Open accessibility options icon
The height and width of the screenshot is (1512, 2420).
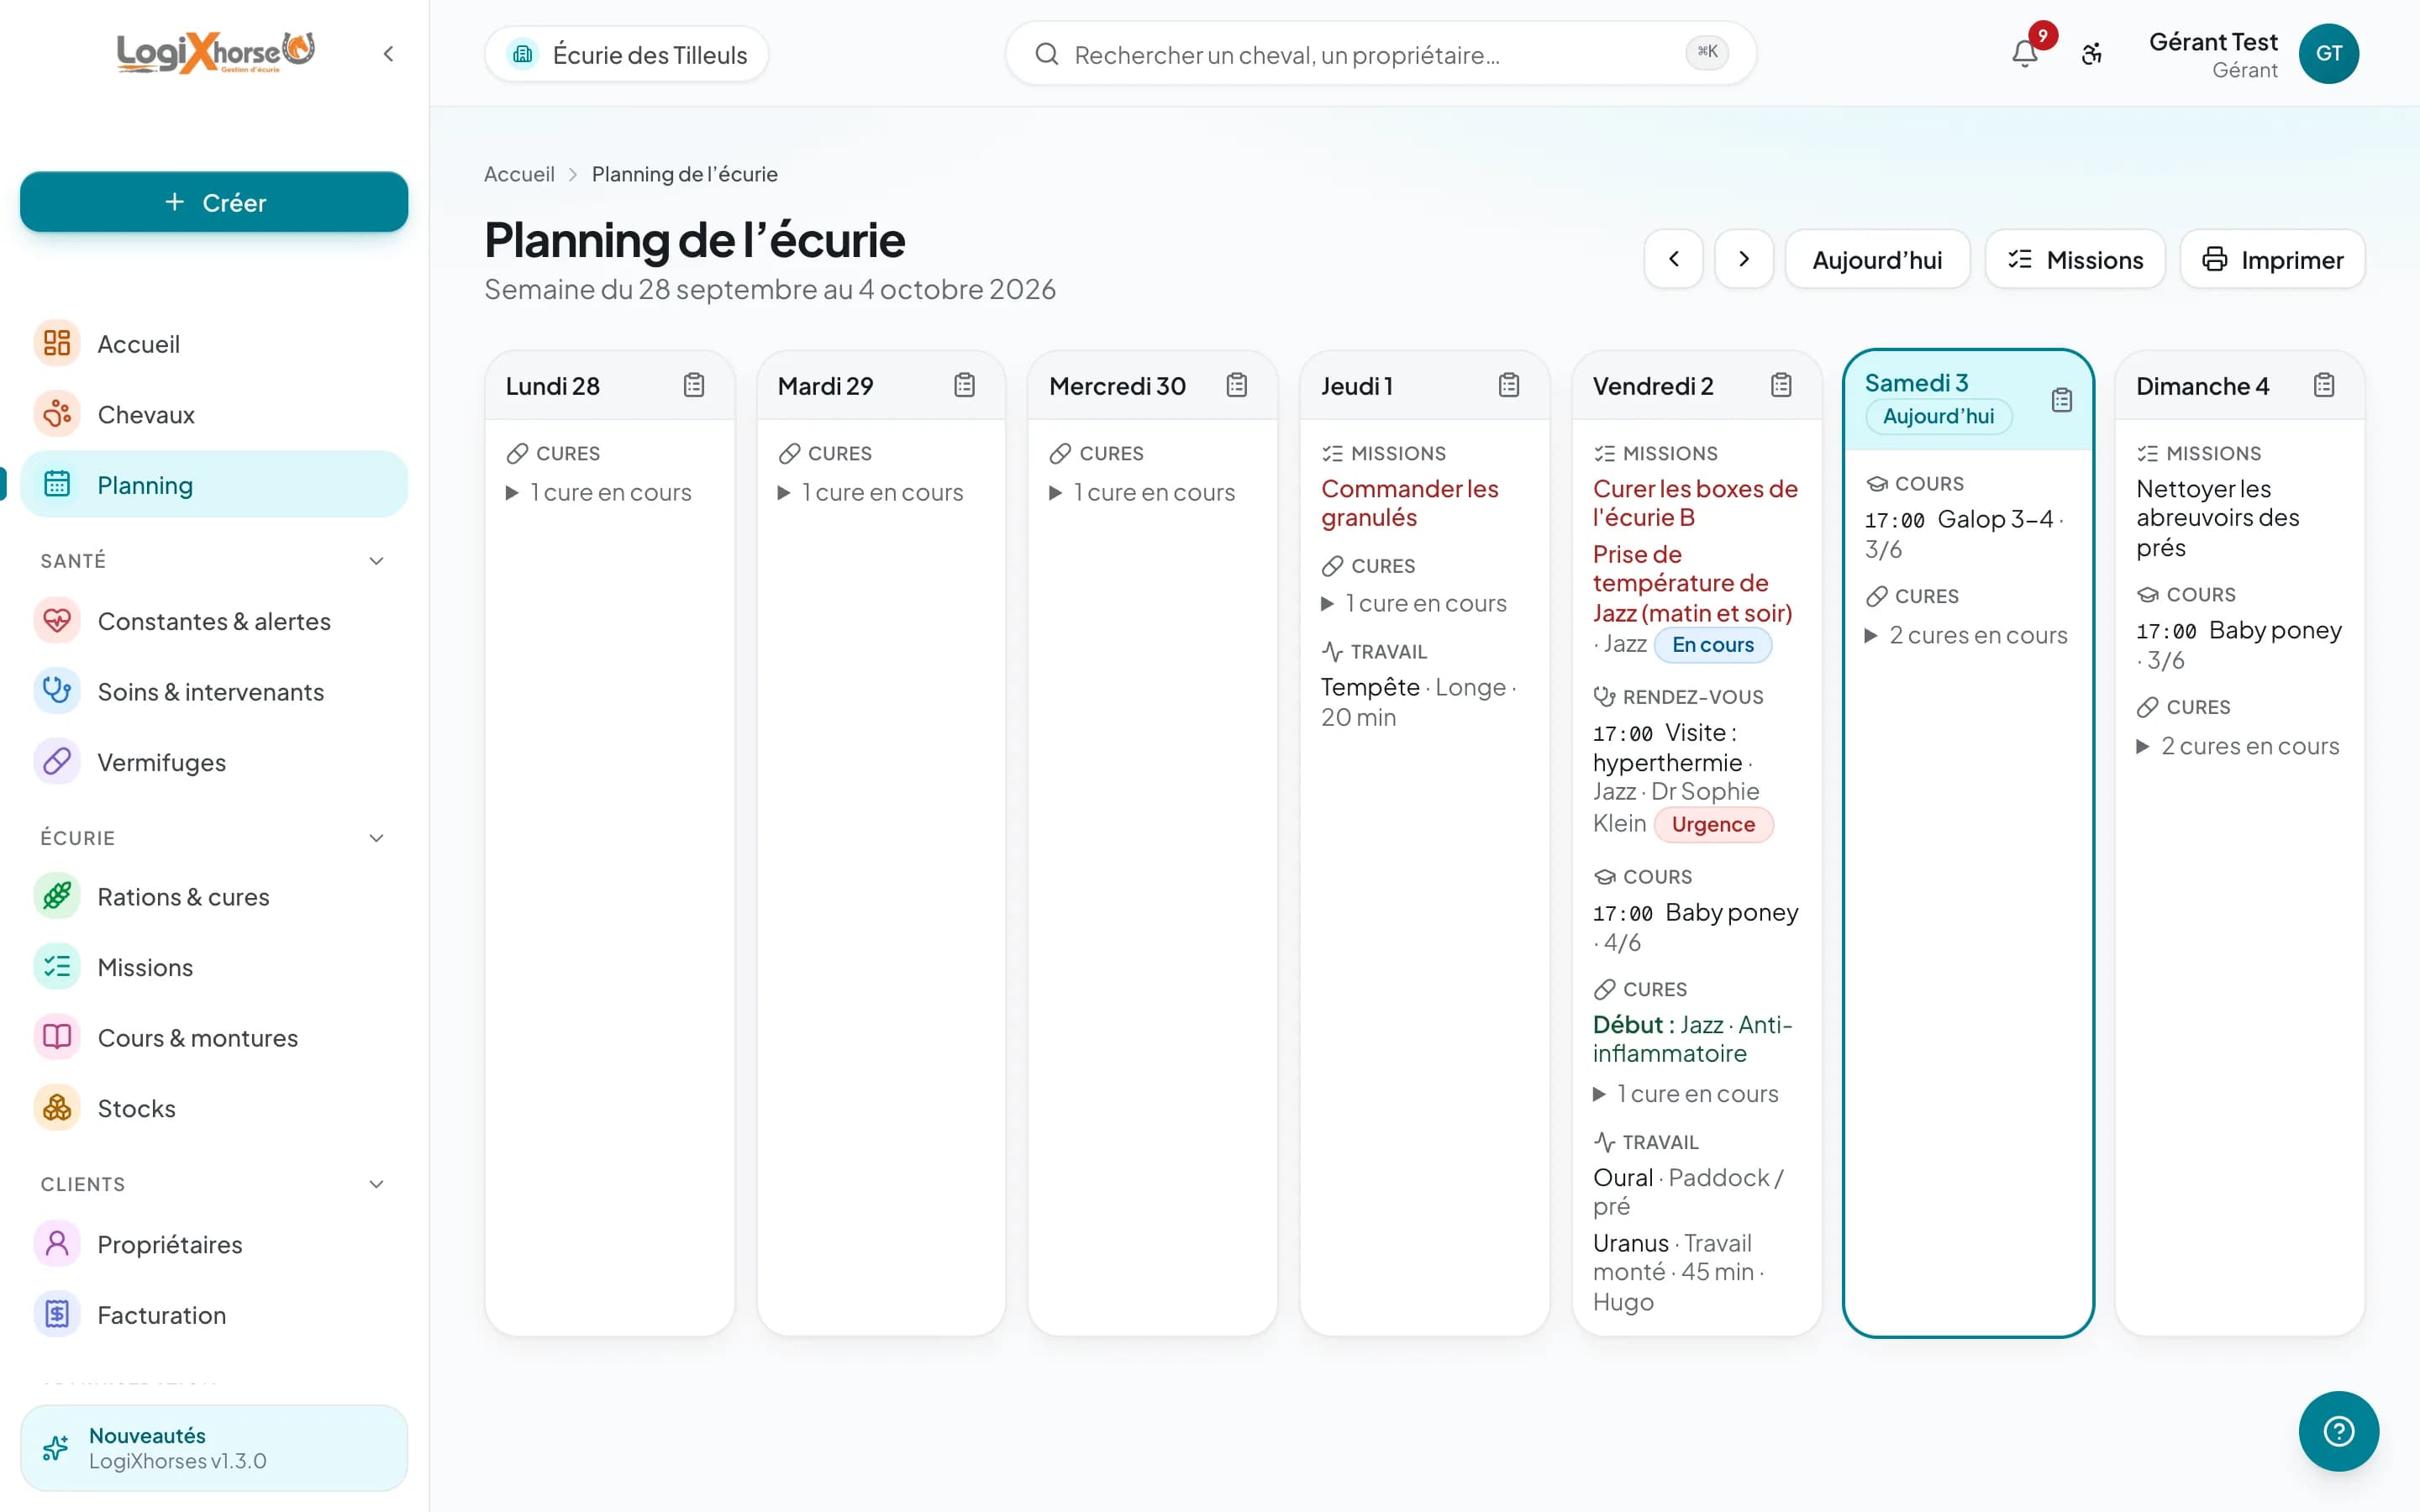pyautogui.click(x=2092, y=53)
